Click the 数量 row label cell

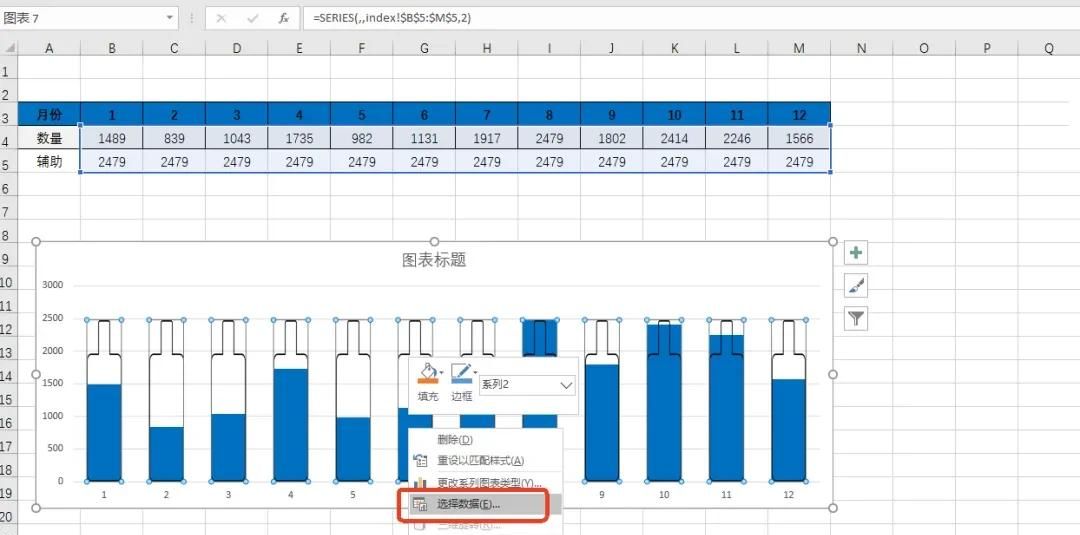point(49,138)
